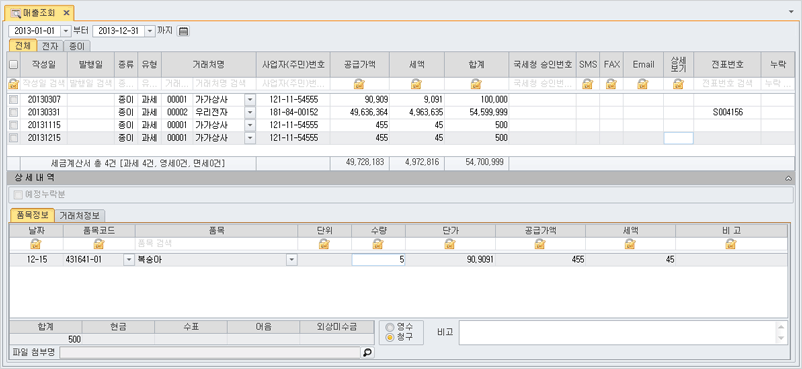Sort by the 작성일 column header
Viewport: 802px width, 369px height.
[43, 64]
